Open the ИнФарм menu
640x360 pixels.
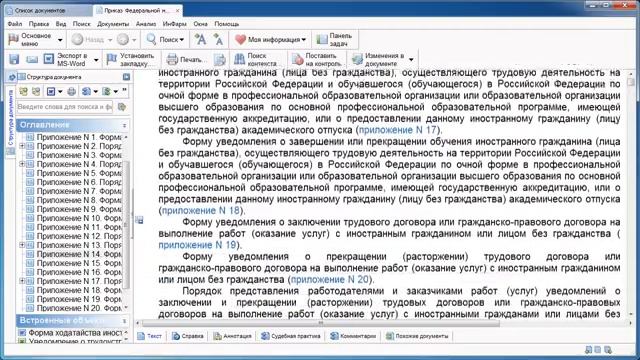click(174, 24)
